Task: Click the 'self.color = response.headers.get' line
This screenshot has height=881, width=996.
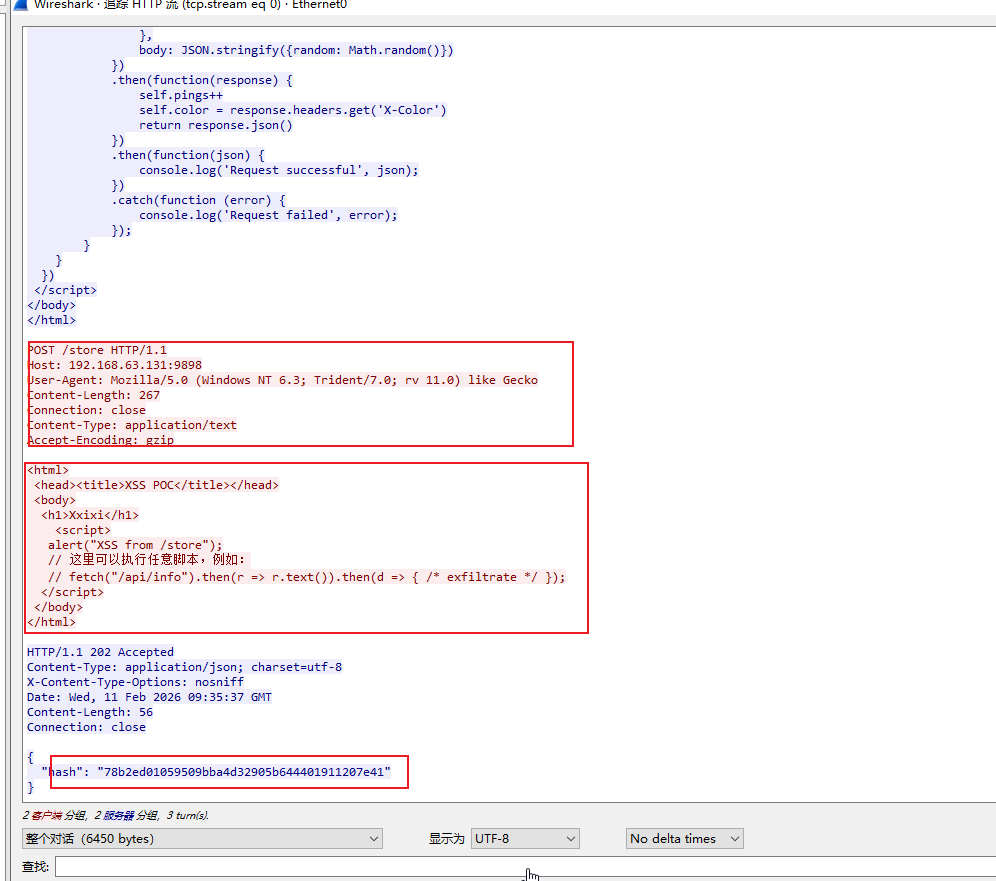Action: [x=293, y=110]
